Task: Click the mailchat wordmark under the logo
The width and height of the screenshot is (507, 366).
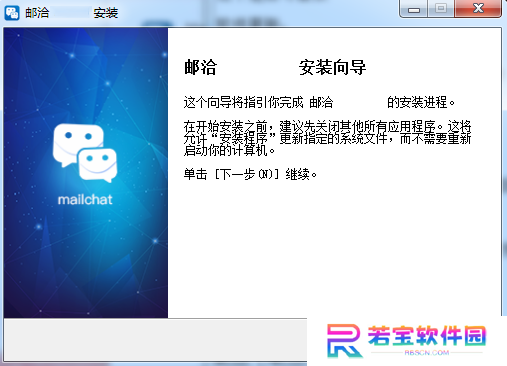Action: (x=85, y=200)
